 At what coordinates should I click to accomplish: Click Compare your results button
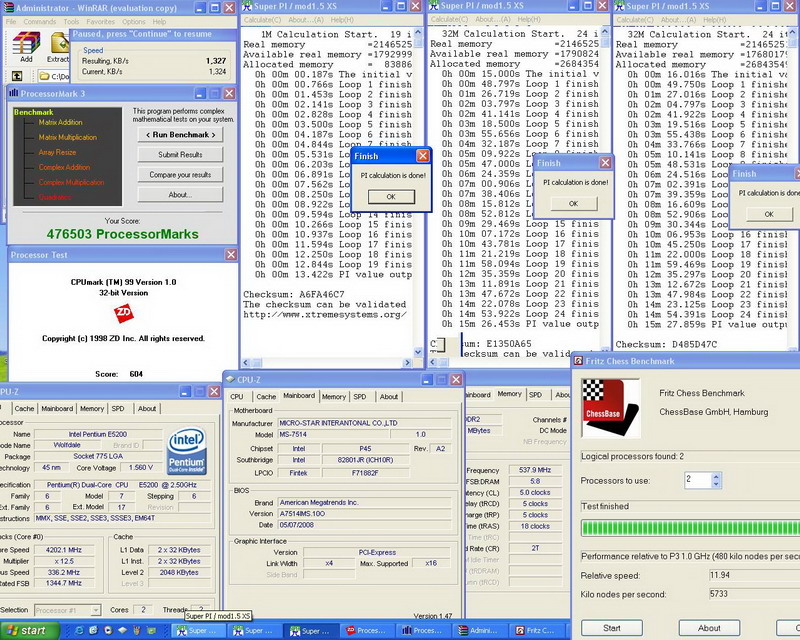[x=180, y=175]
